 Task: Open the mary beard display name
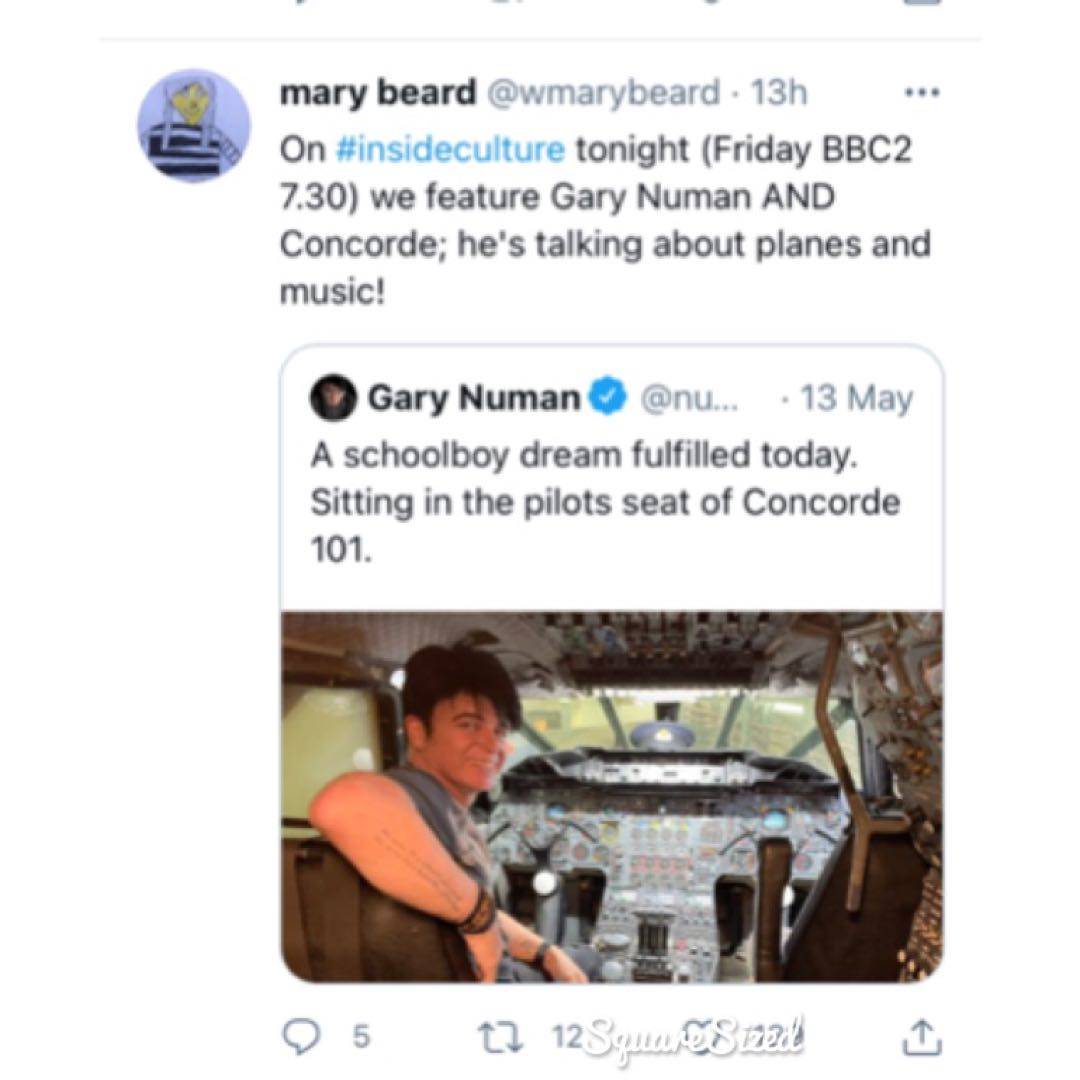378,93
